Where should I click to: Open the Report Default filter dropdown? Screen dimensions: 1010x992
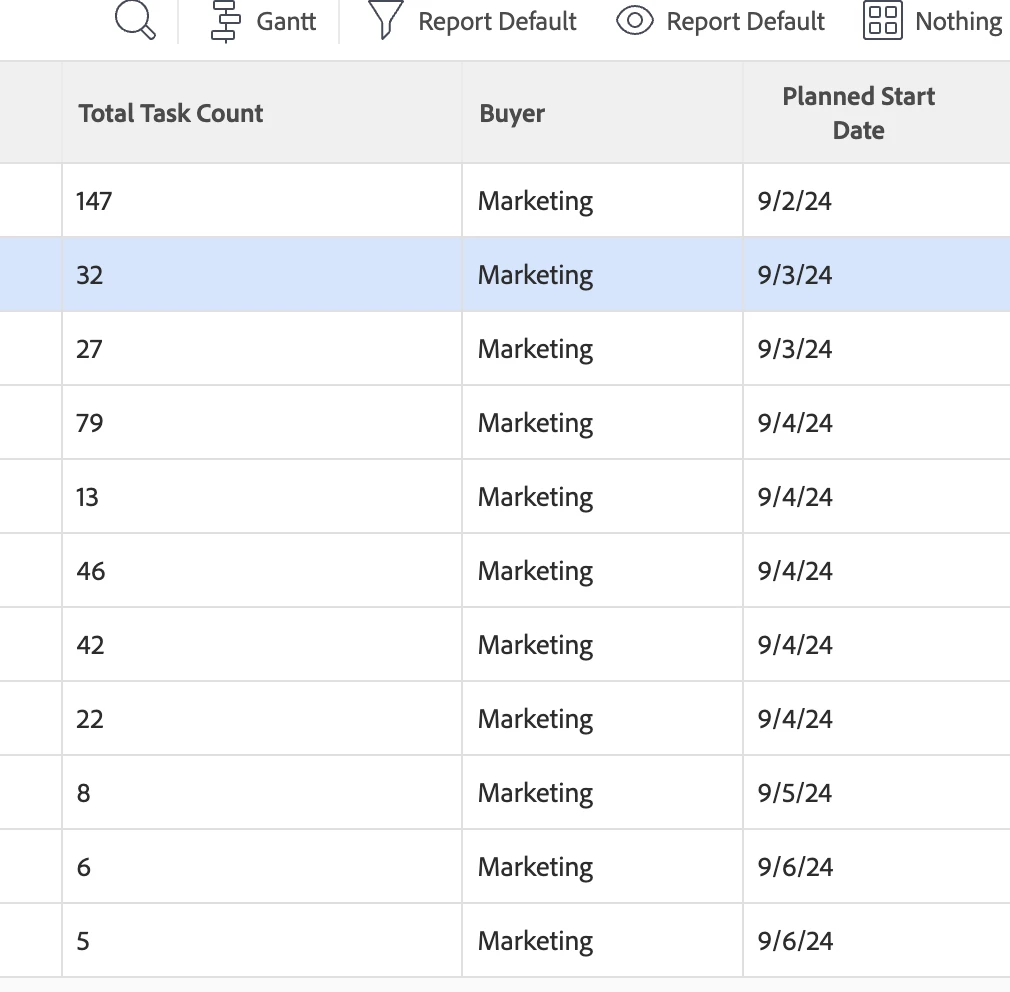[497, 21]
